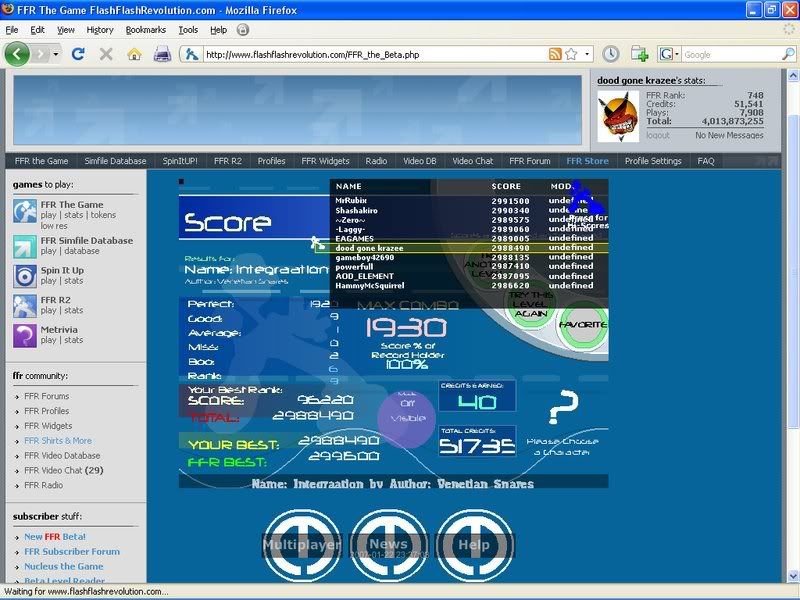The height and width of the screenshot is (600, 800).
Task: Click the green Back arrow button
Action: [17, 54]
